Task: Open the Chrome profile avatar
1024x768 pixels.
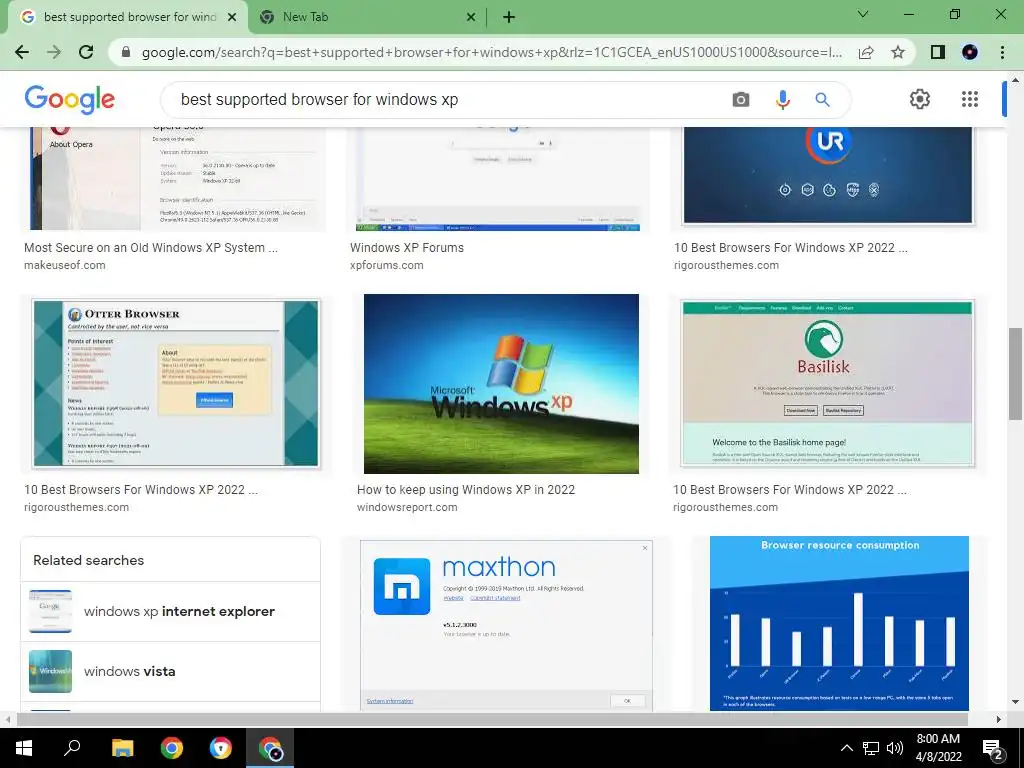Action: click(970, 52)
